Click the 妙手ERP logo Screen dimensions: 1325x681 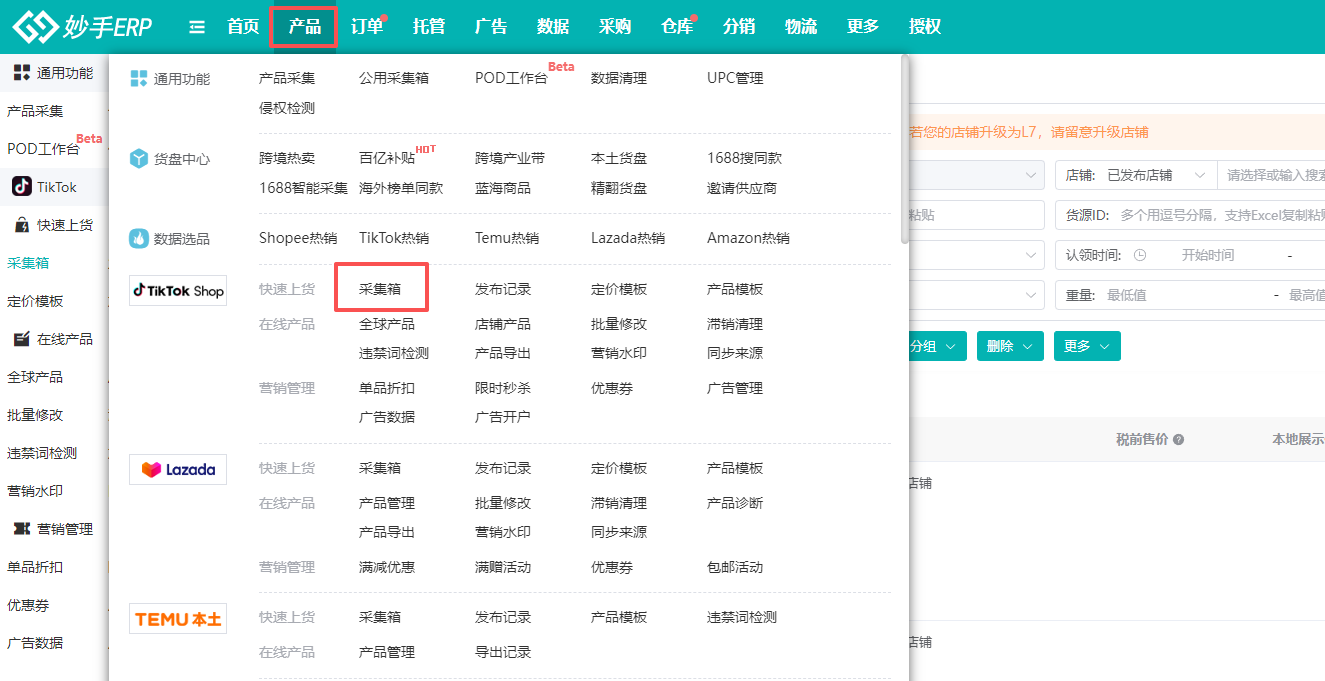click(x=82, y=27)
